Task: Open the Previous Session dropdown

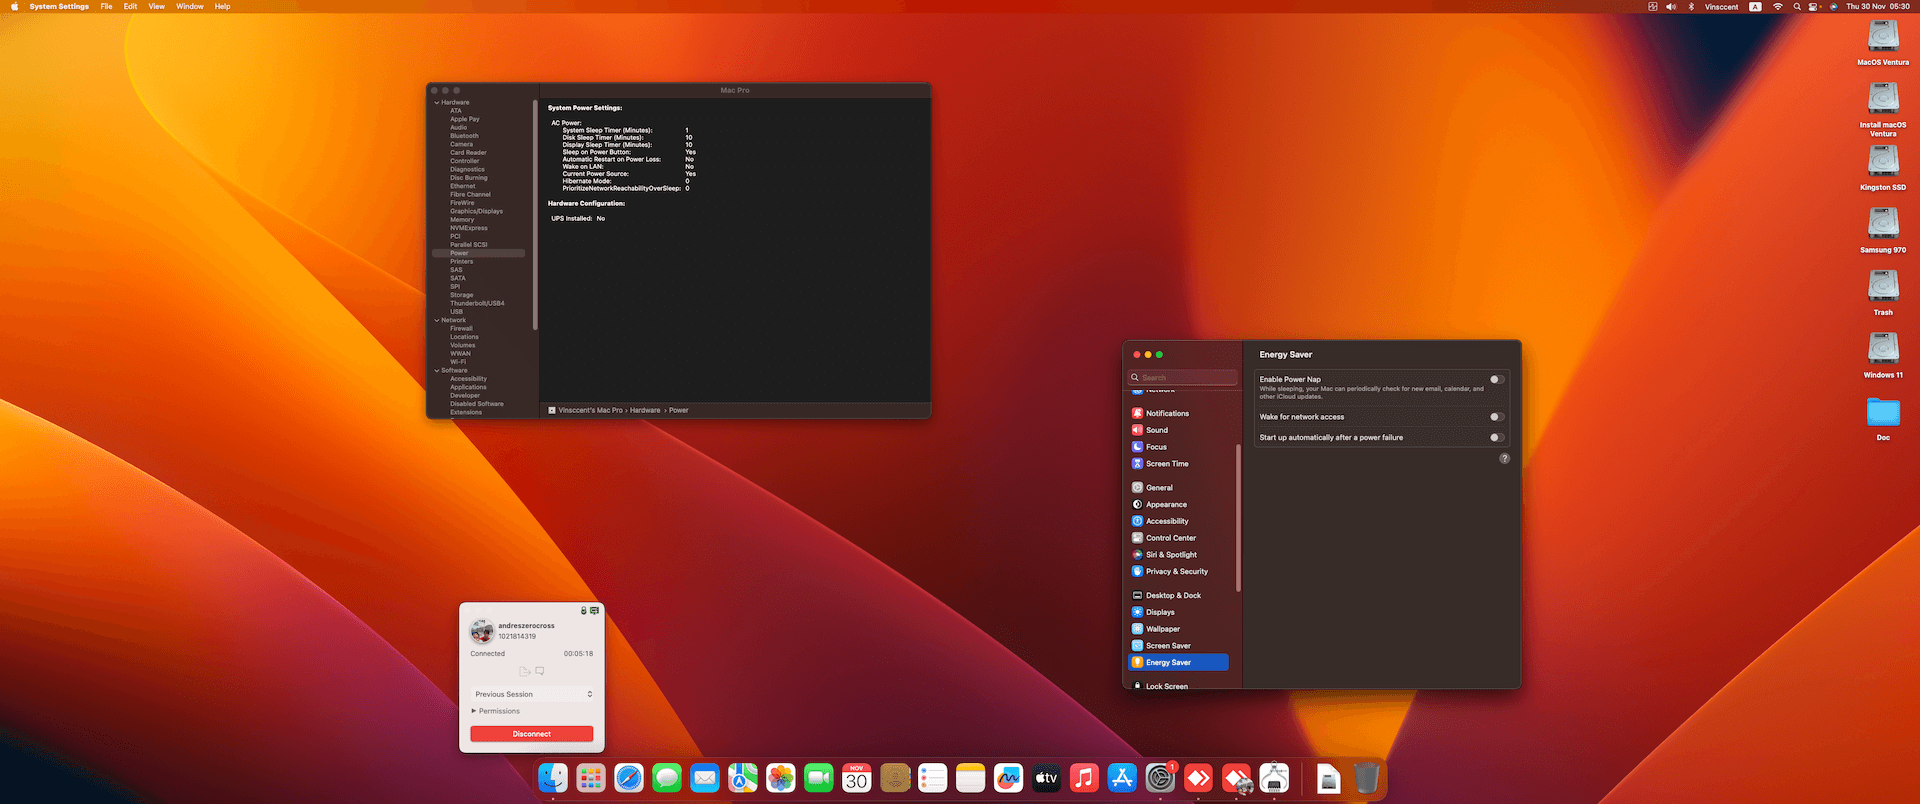Action: pos(533,694)
